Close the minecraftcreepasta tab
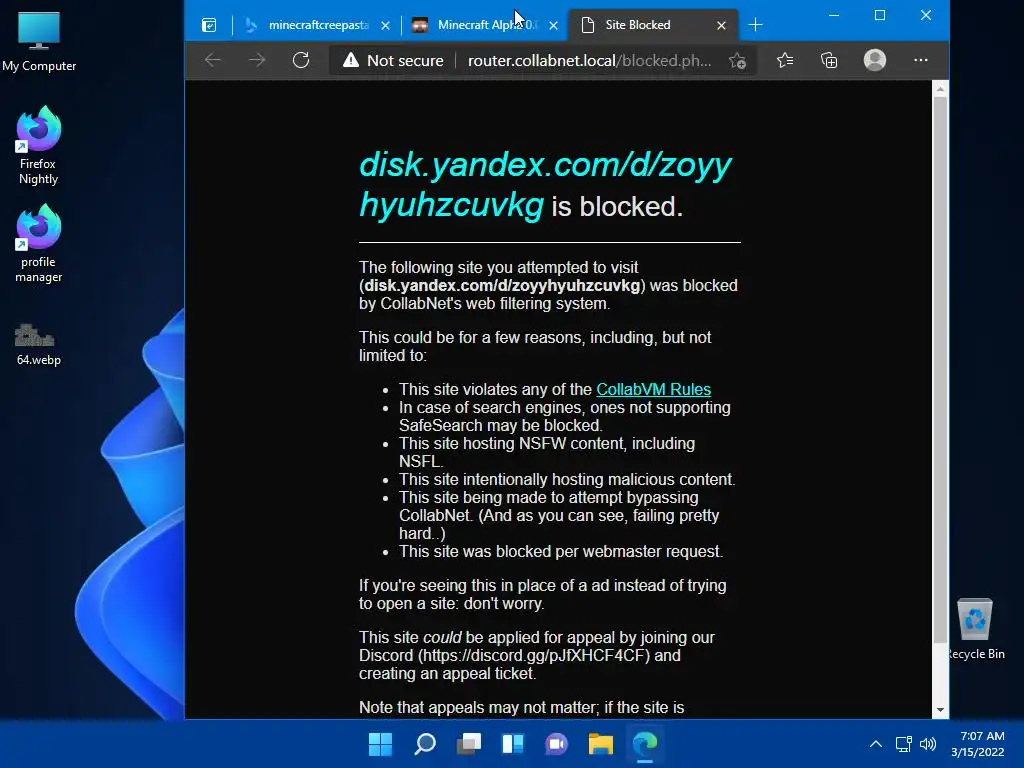 [385, 25]
